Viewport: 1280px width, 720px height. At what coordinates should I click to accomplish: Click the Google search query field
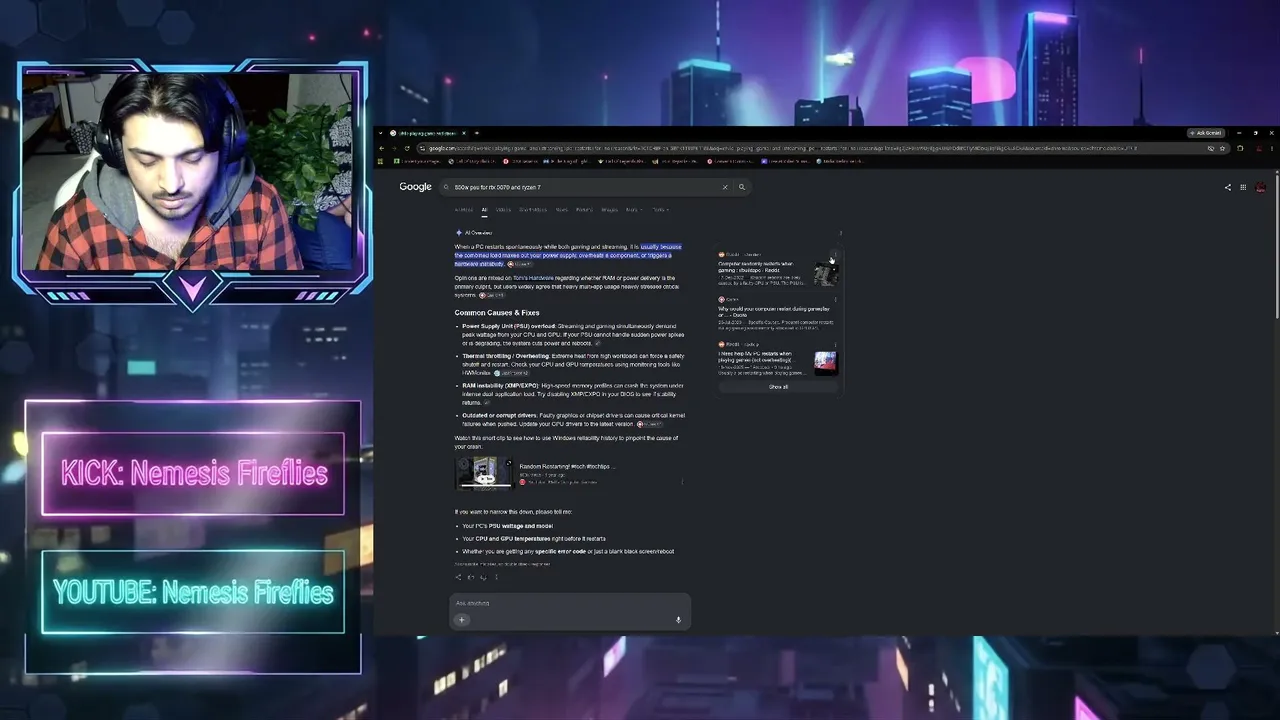click(x=585, y=187)
